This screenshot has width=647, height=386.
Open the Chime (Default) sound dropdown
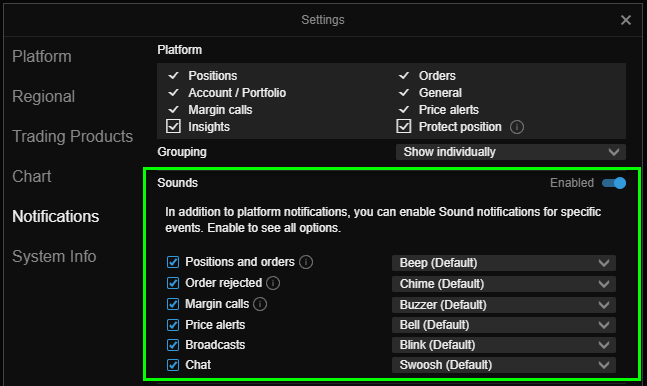coord(504,284)
